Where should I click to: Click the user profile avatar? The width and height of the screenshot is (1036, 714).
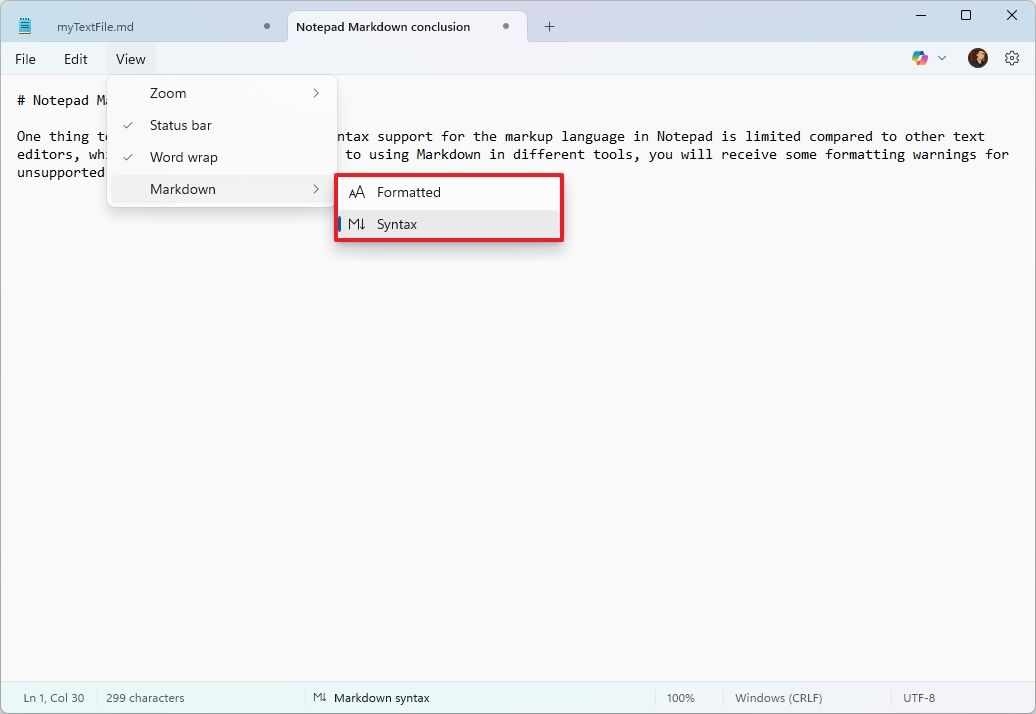click(977, 58)
